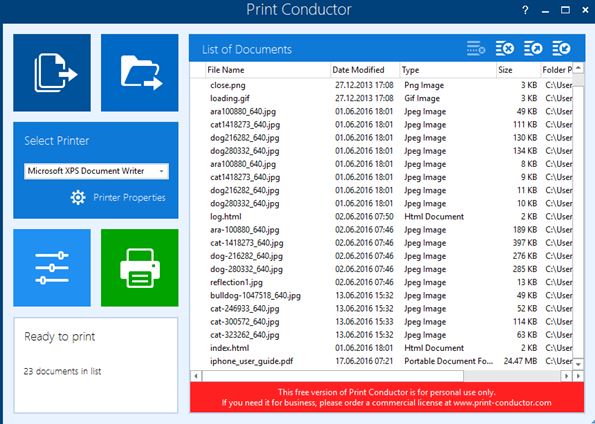Screen dimensions: 595x424
Task: Select dog-280332_640.jpg file
Action: click(x=381, y=269)
